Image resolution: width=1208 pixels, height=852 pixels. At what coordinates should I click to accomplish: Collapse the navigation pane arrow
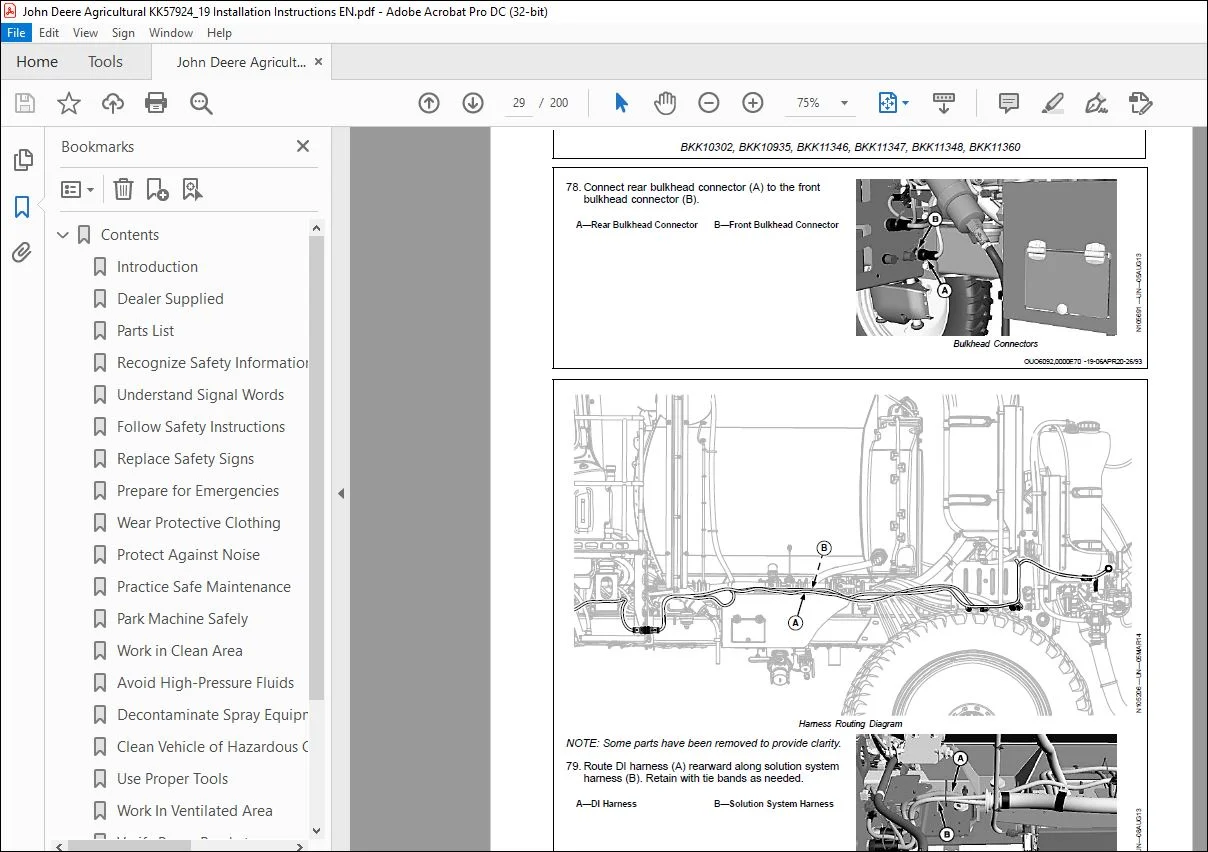coord(341,493)
